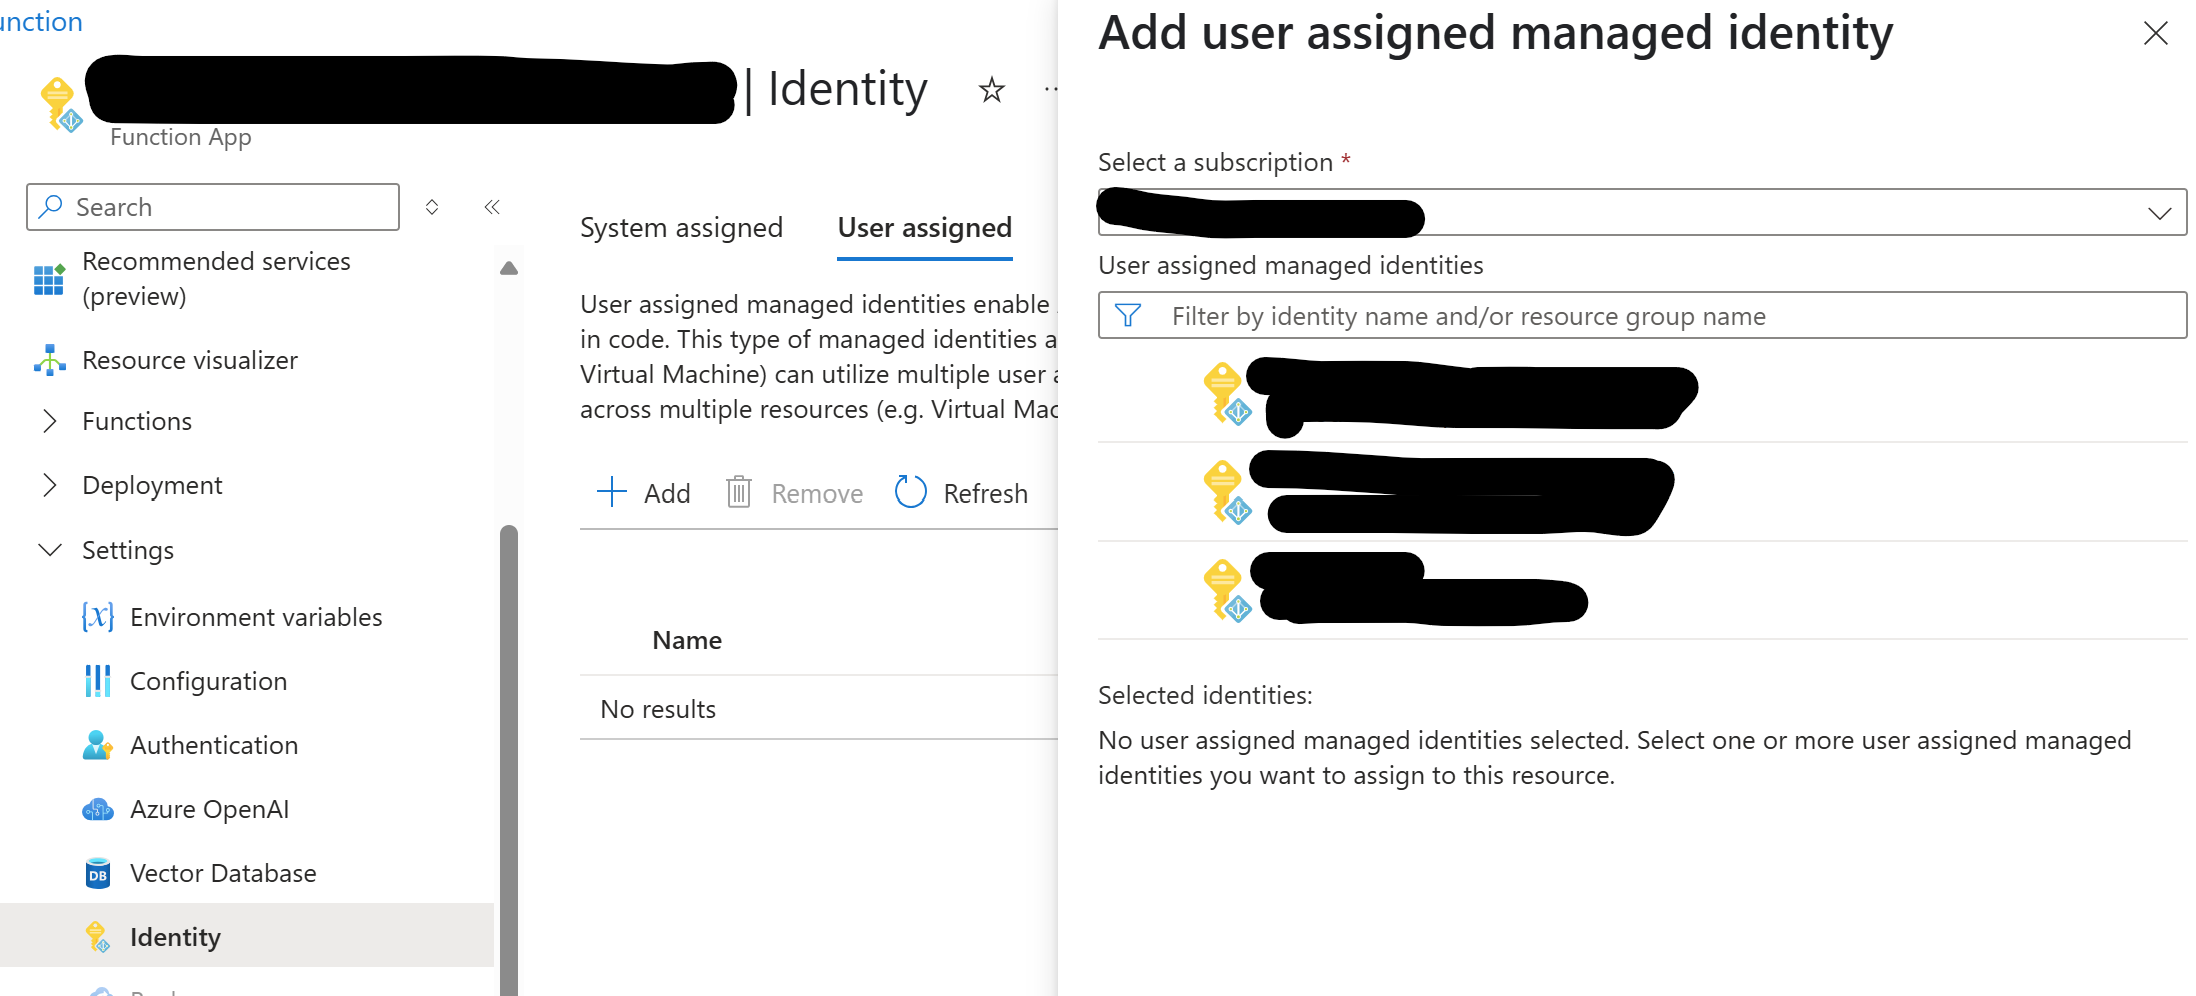Image resolution: width=2196 pixels, height=996 pixels.
Task: Click the search magnifier icon in sidebar
Action: (x=50, y=206)
